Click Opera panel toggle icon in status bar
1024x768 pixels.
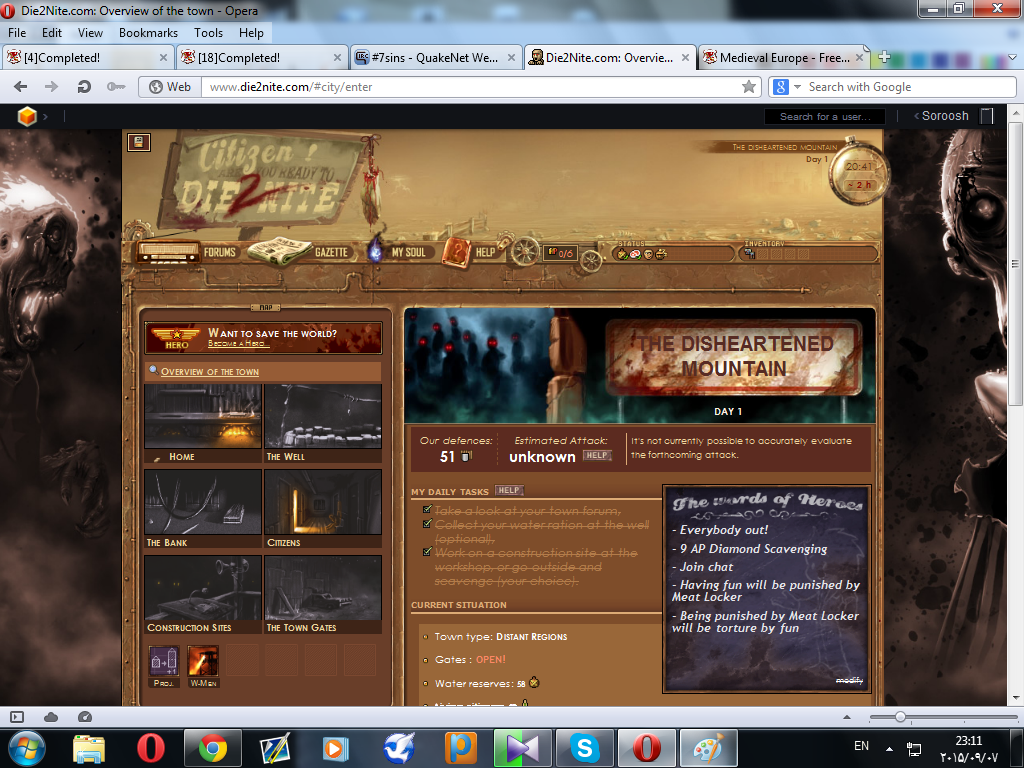click(17, 717)
